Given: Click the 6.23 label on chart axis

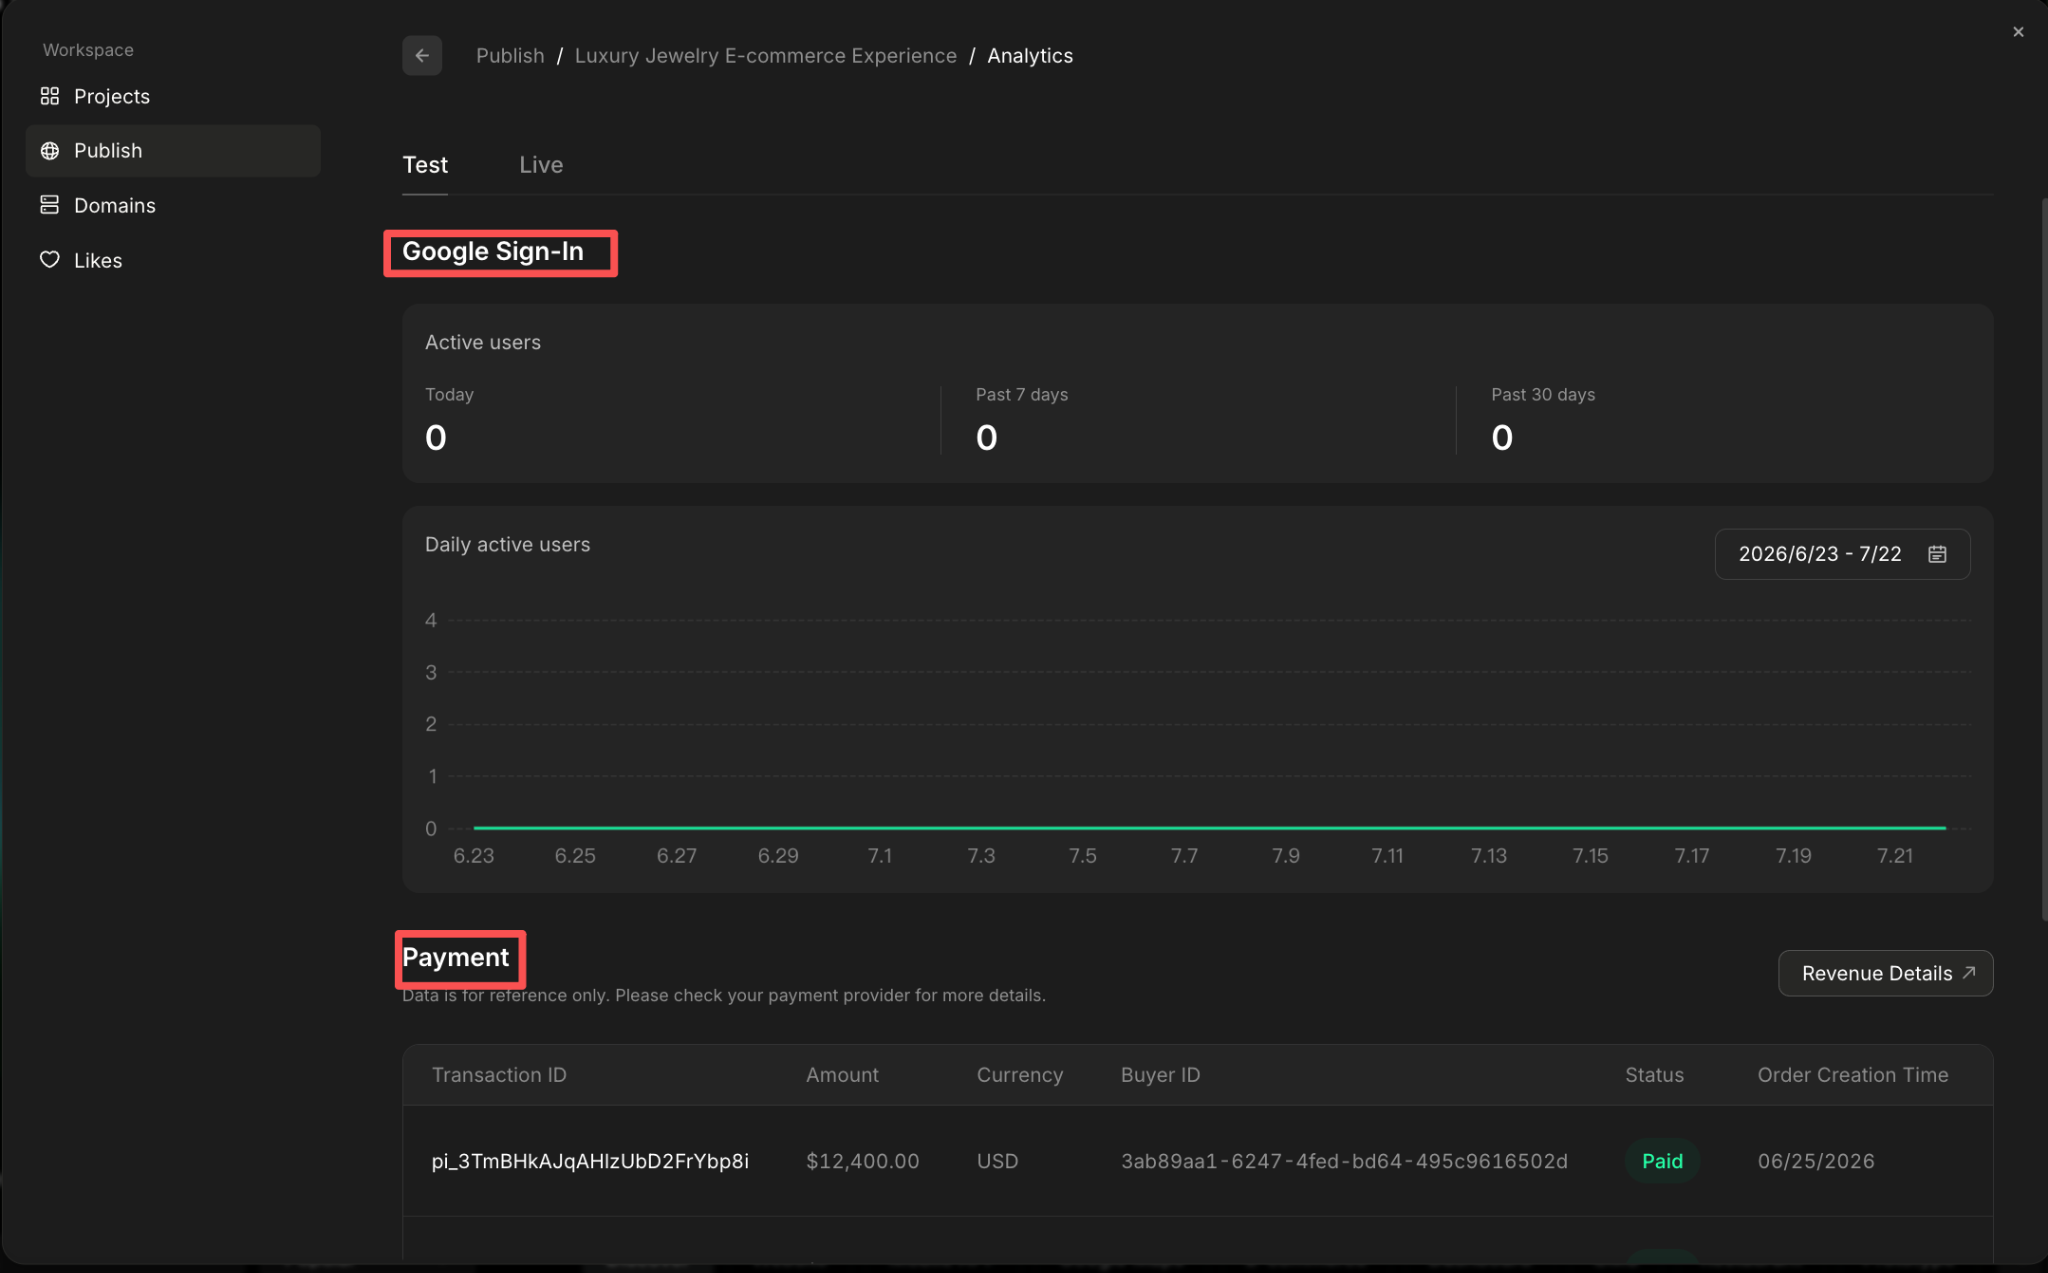Looking at the screenshot, I should click(x=474, y=856).
